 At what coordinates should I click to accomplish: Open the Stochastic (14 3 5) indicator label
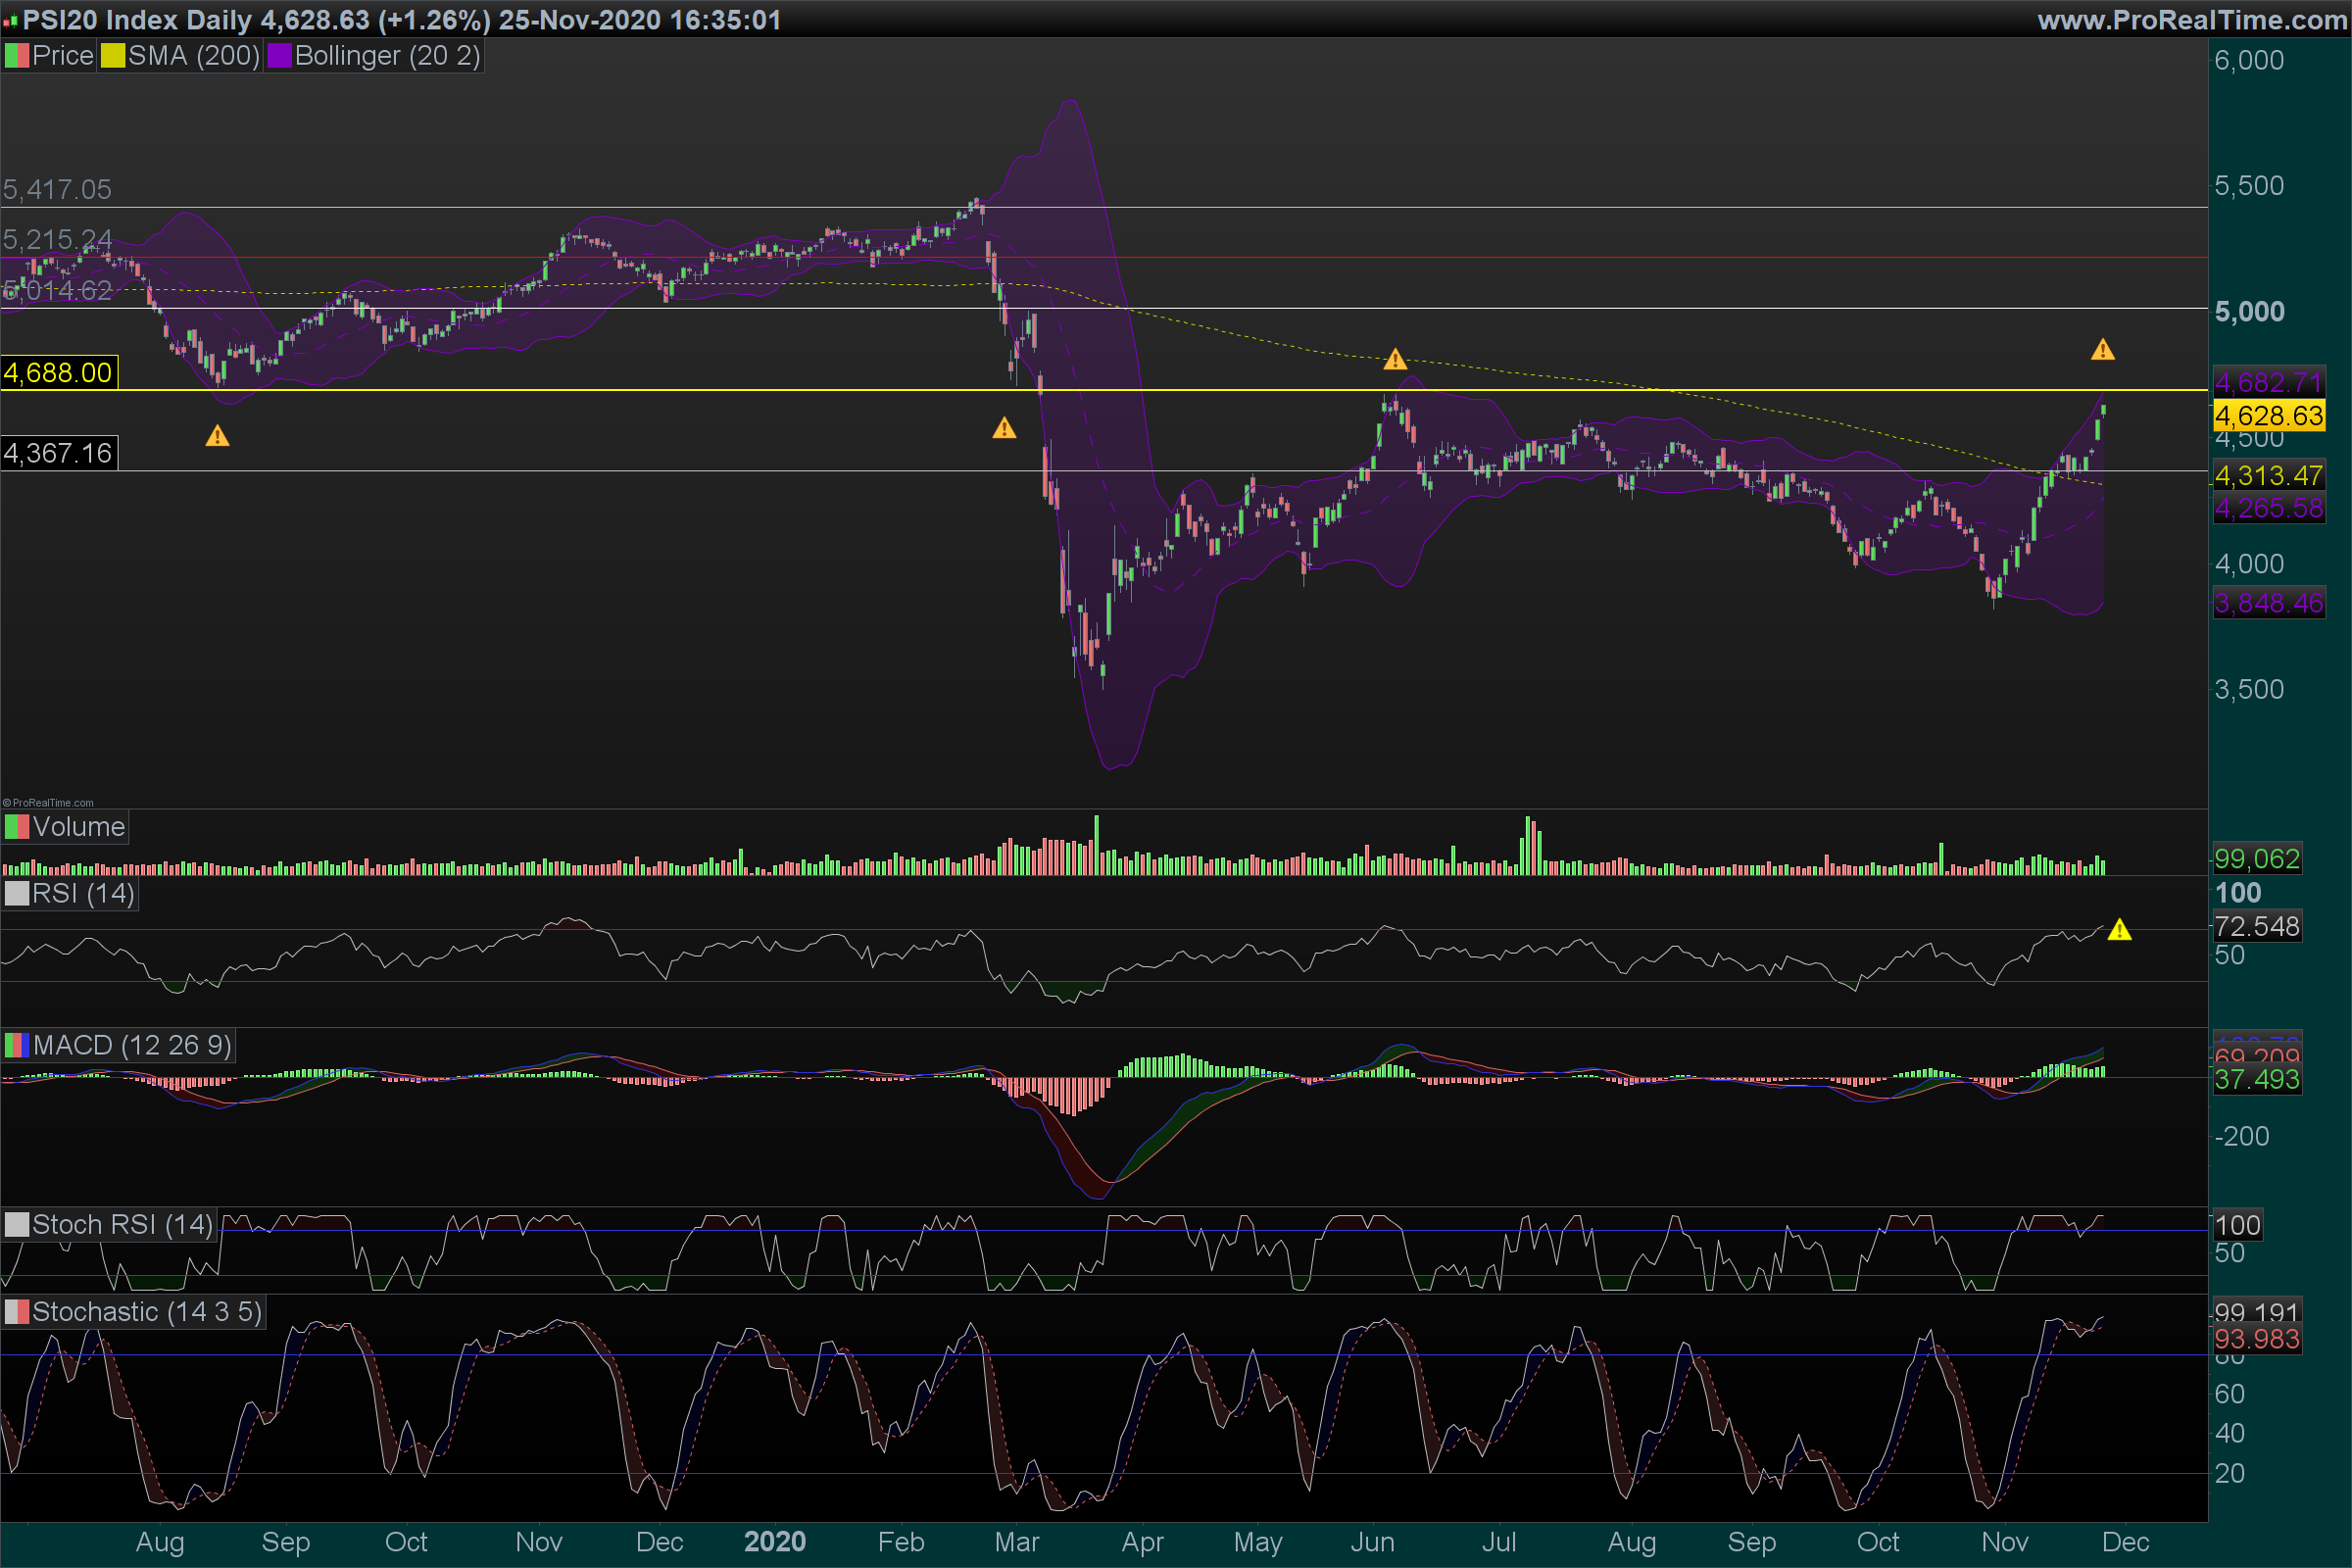[146, 1312]
